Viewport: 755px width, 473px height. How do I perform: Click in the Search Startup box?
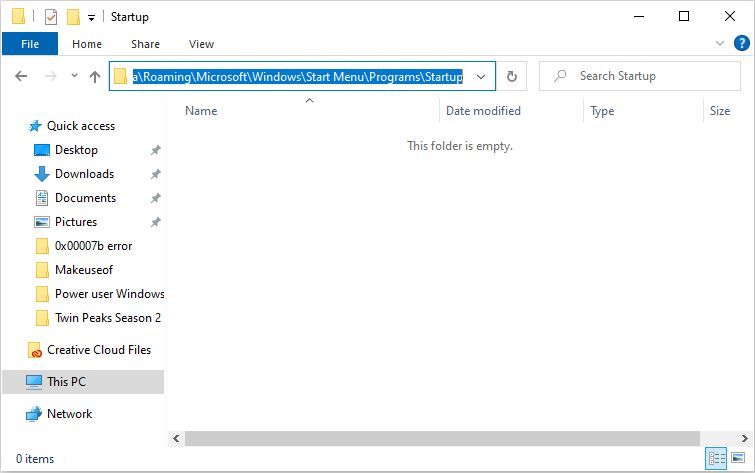(650, 76)
